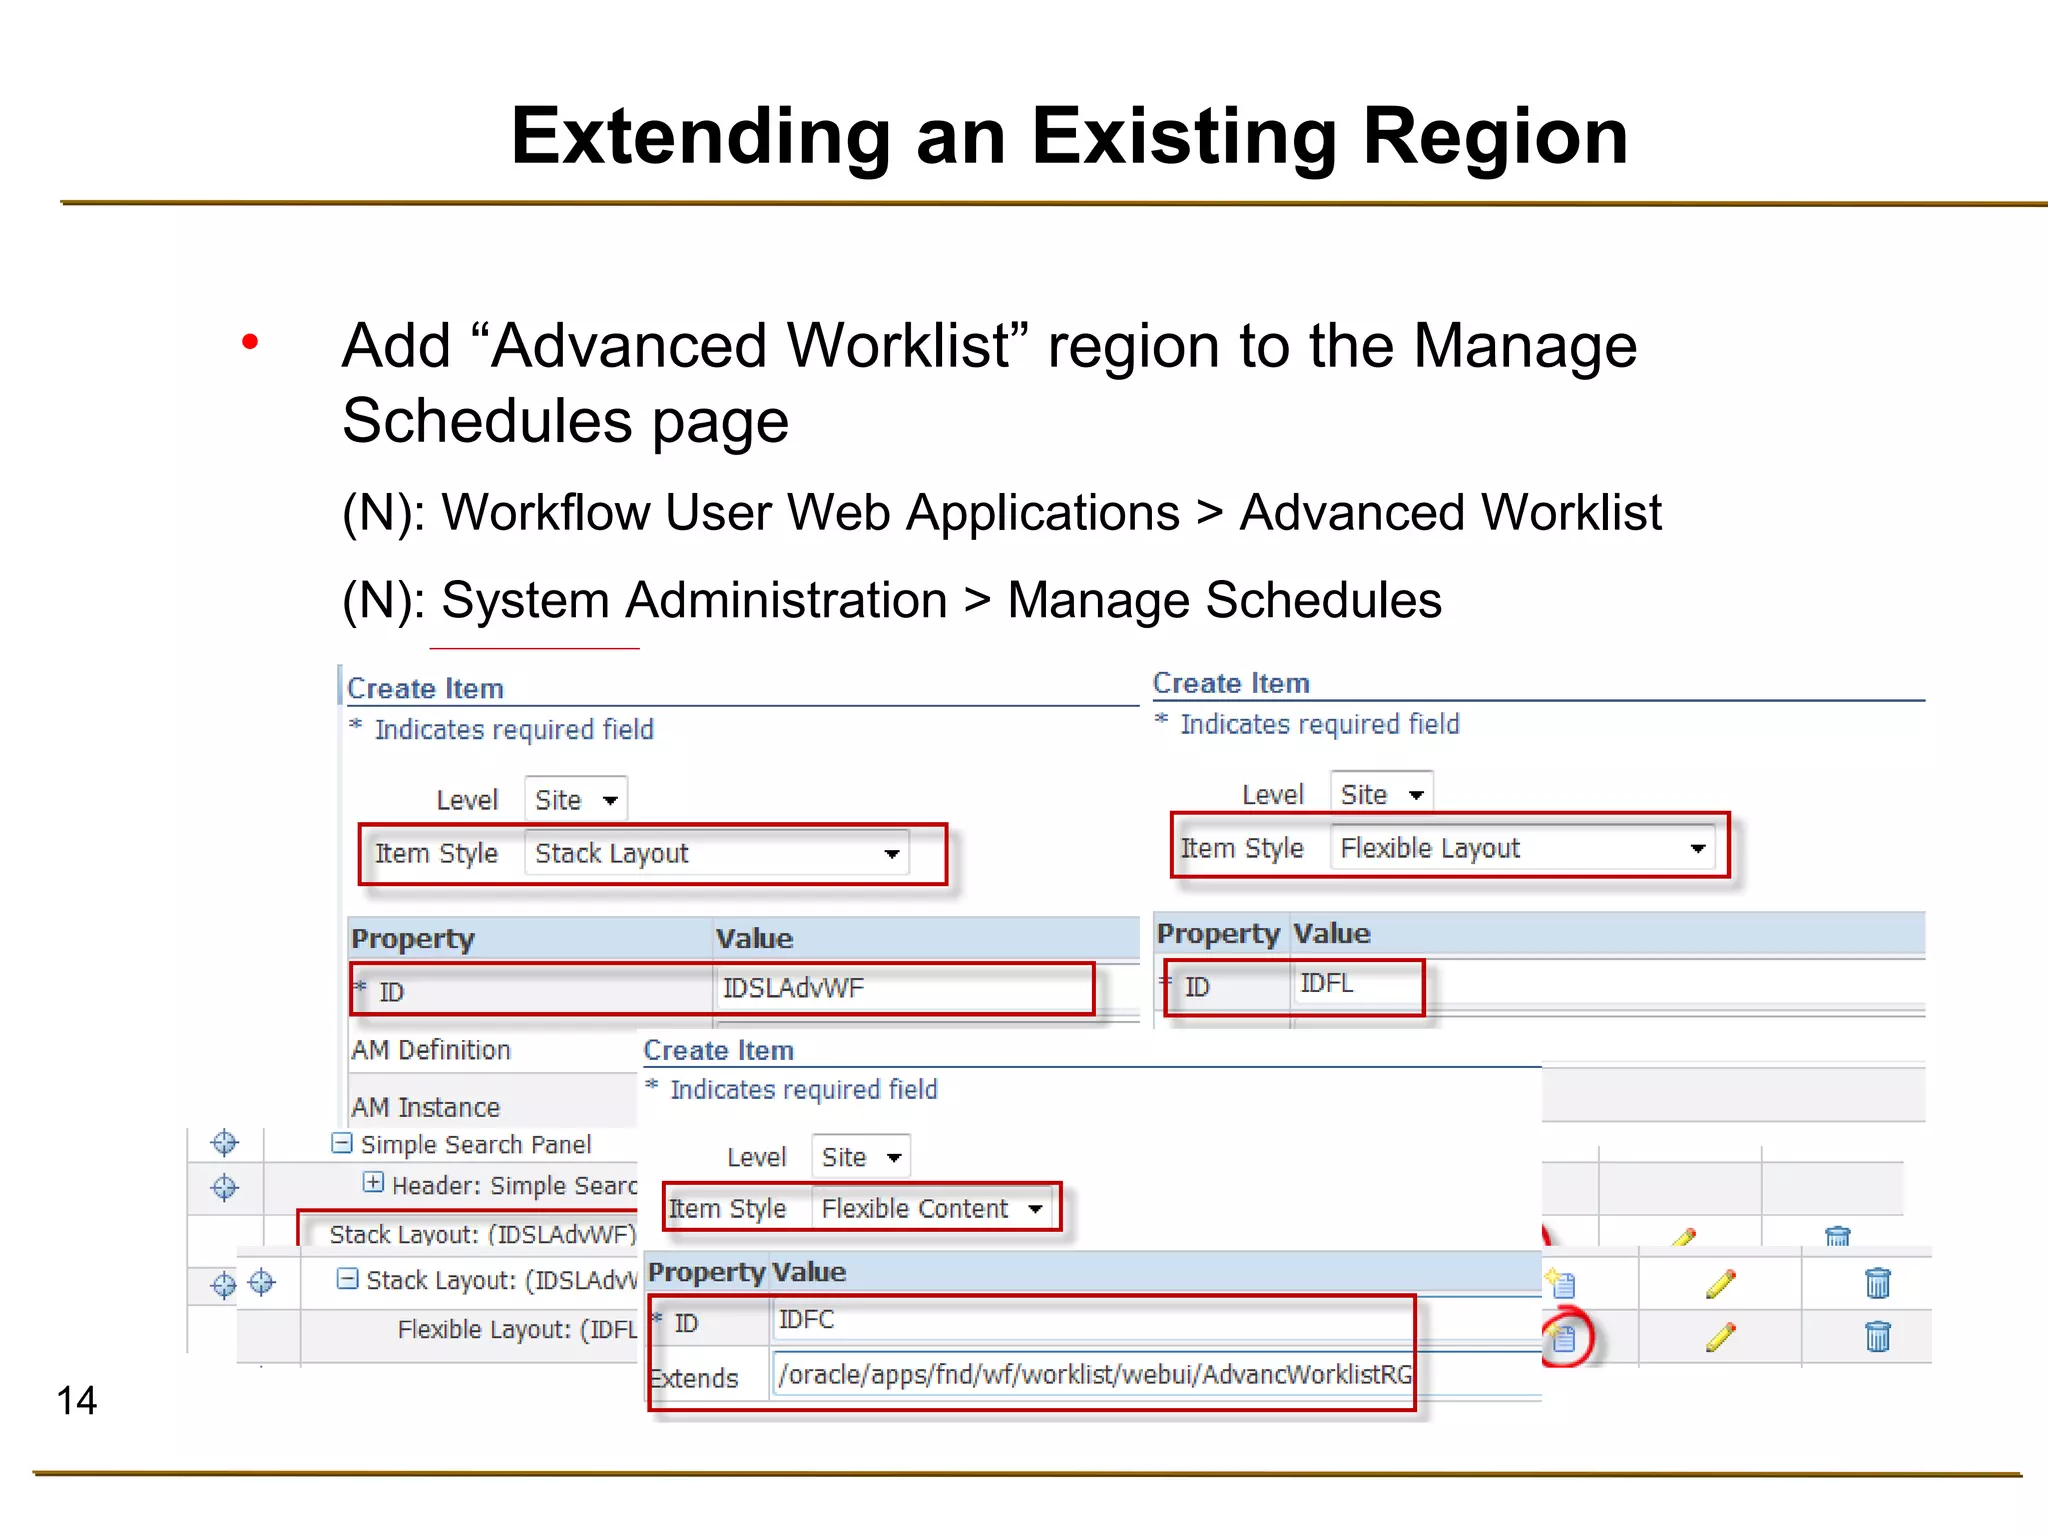This screenshot has width=2048, height=1536.
Task: Click the Create Item heading above Stack Layout
Action: [425, 689]
